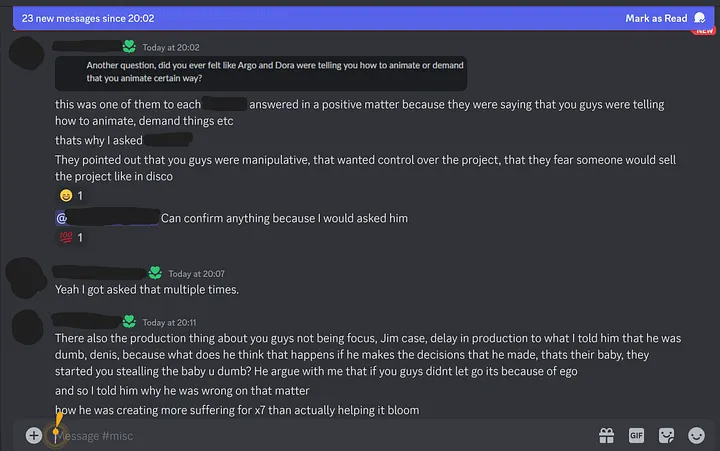Click the avatar of 20:11 message author
Image resolution: width=720 pixels, height=451 pixels.
tap(30, 330)
